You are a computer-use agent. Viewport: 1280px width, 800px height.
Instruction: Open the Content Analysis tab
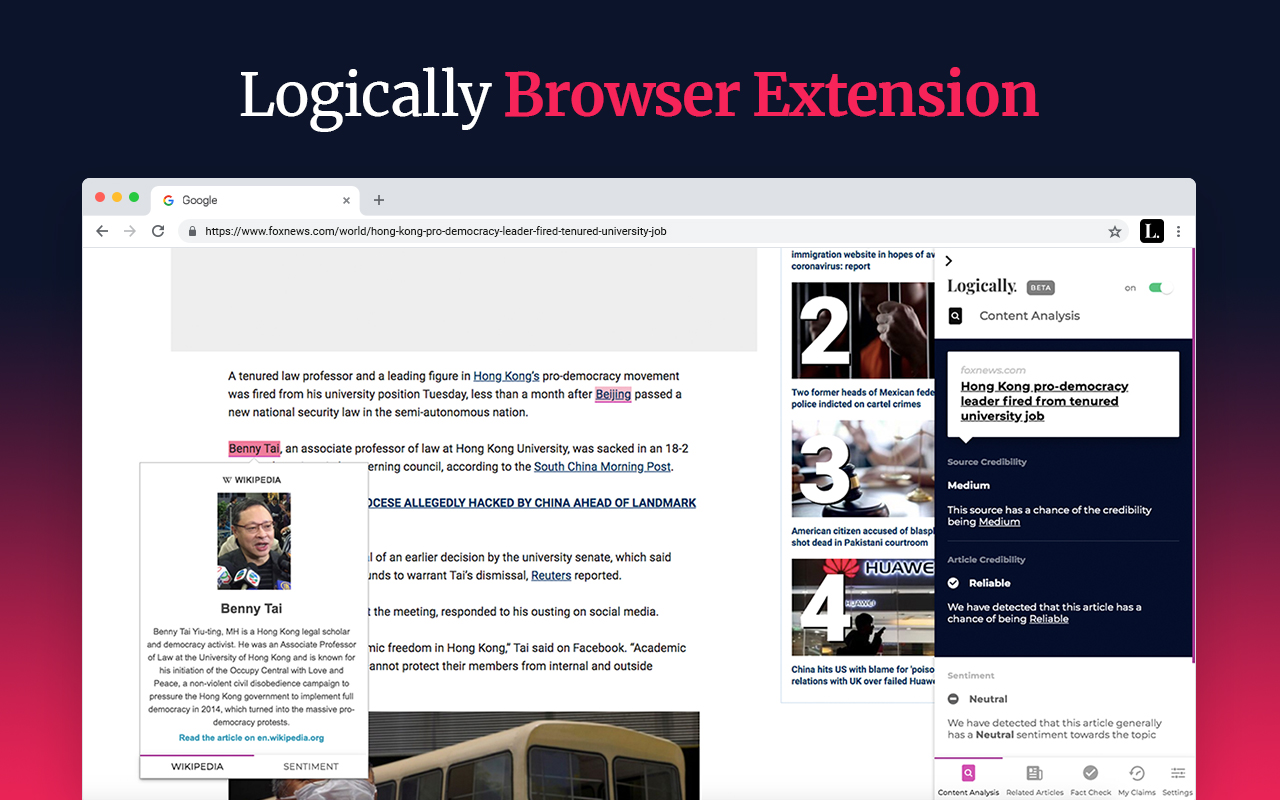[968, 779]
